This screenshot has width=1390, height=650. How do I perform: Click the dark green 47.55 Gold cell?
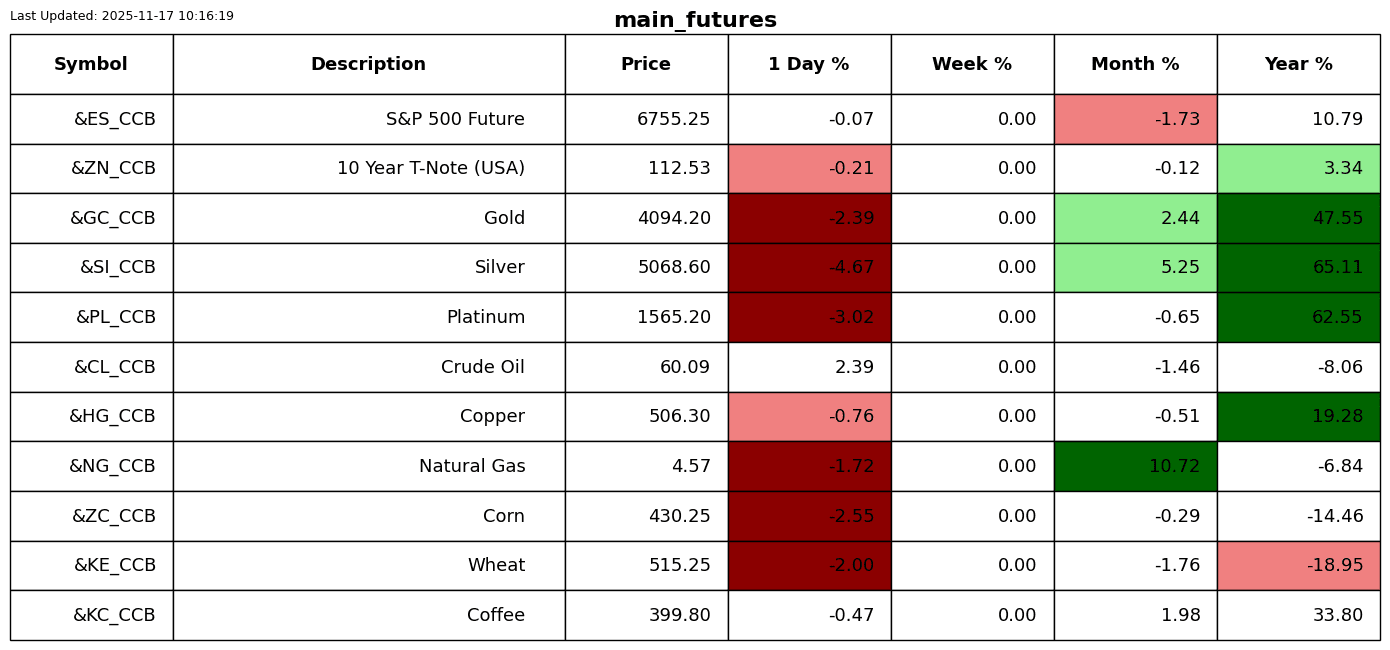point(1298,219)
